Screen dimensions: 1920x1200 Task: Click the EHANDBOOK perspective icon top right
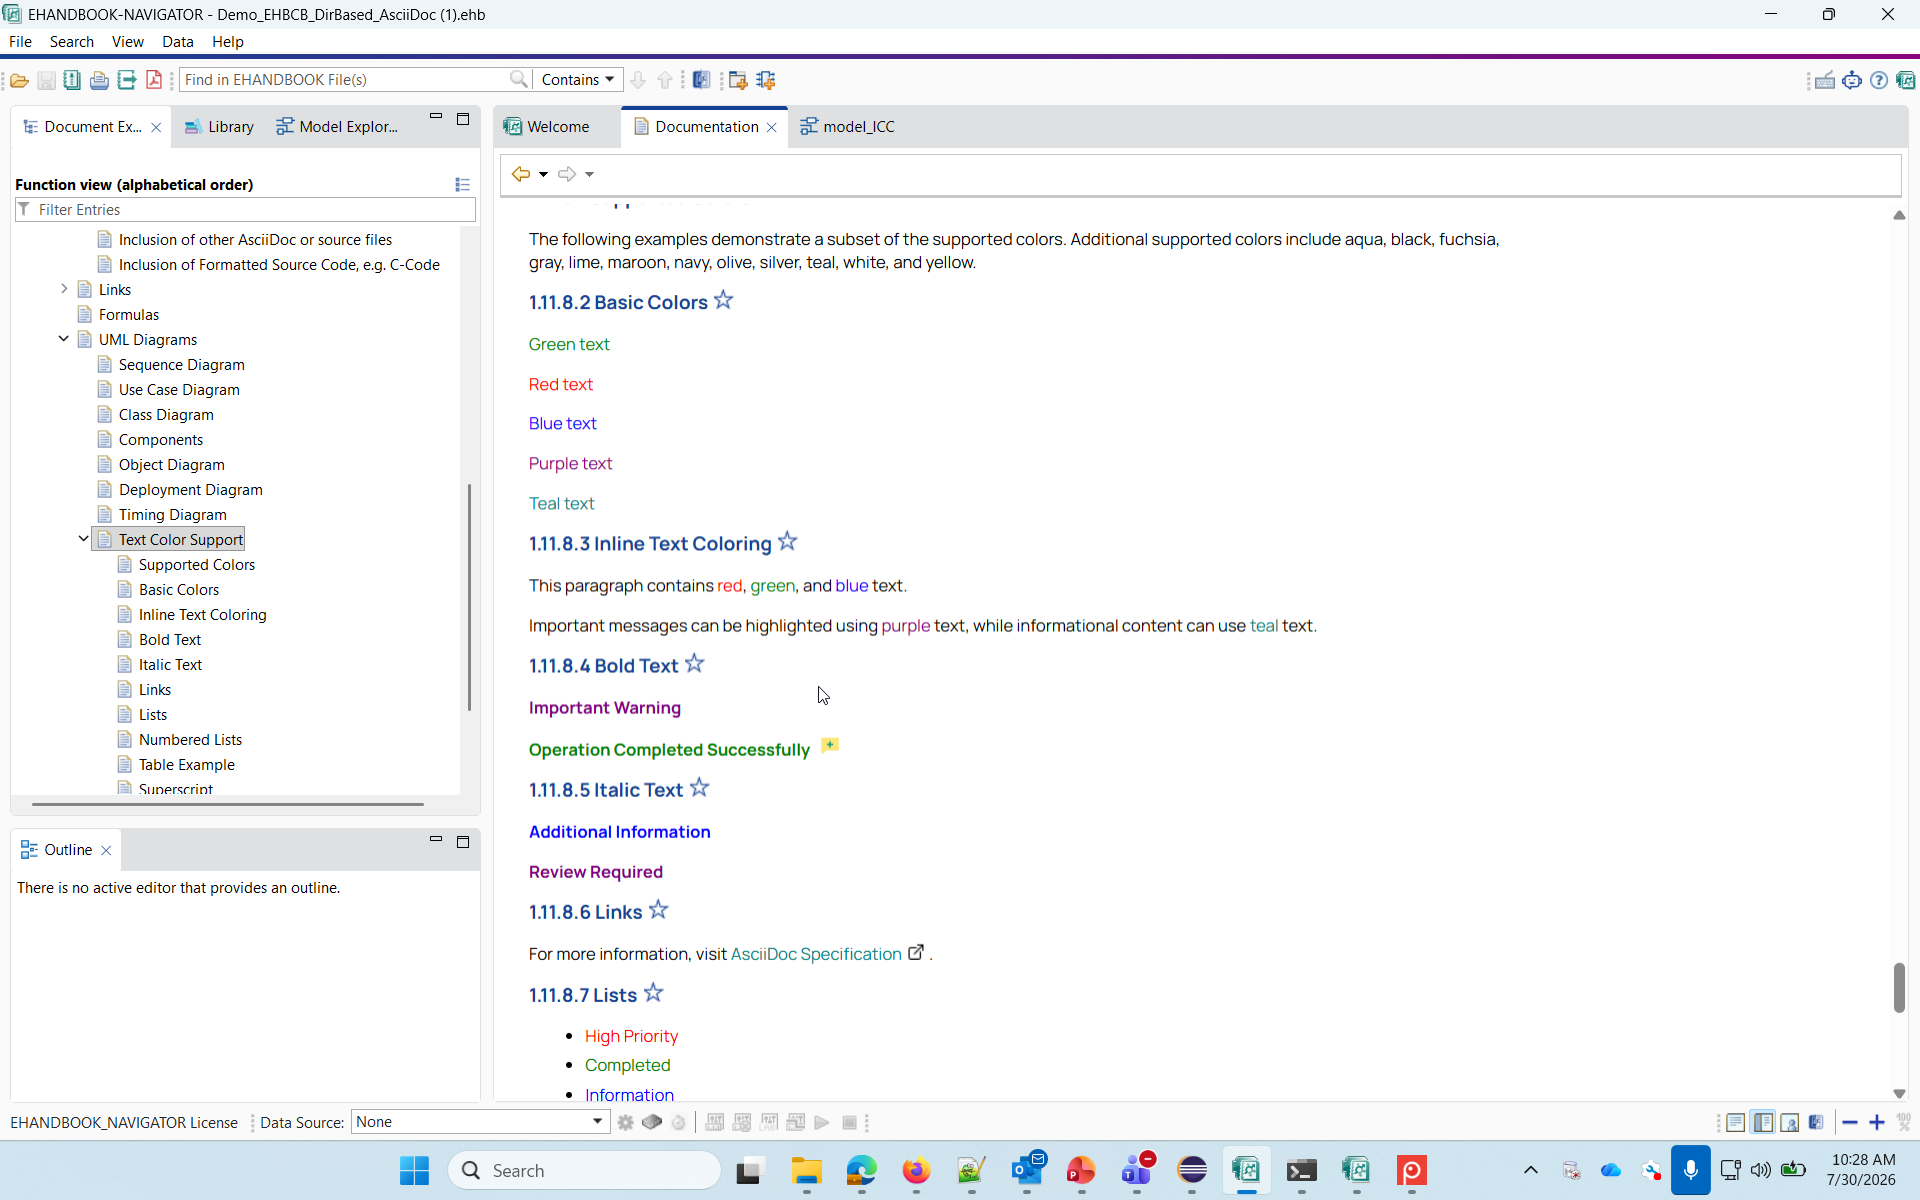point(1906,80)
